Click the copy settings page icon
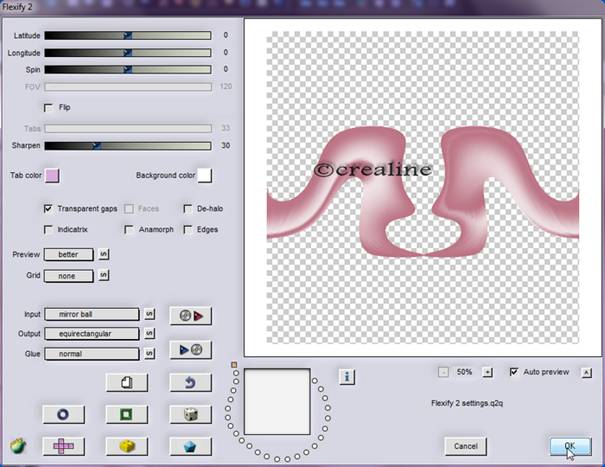 click(126, 382)
